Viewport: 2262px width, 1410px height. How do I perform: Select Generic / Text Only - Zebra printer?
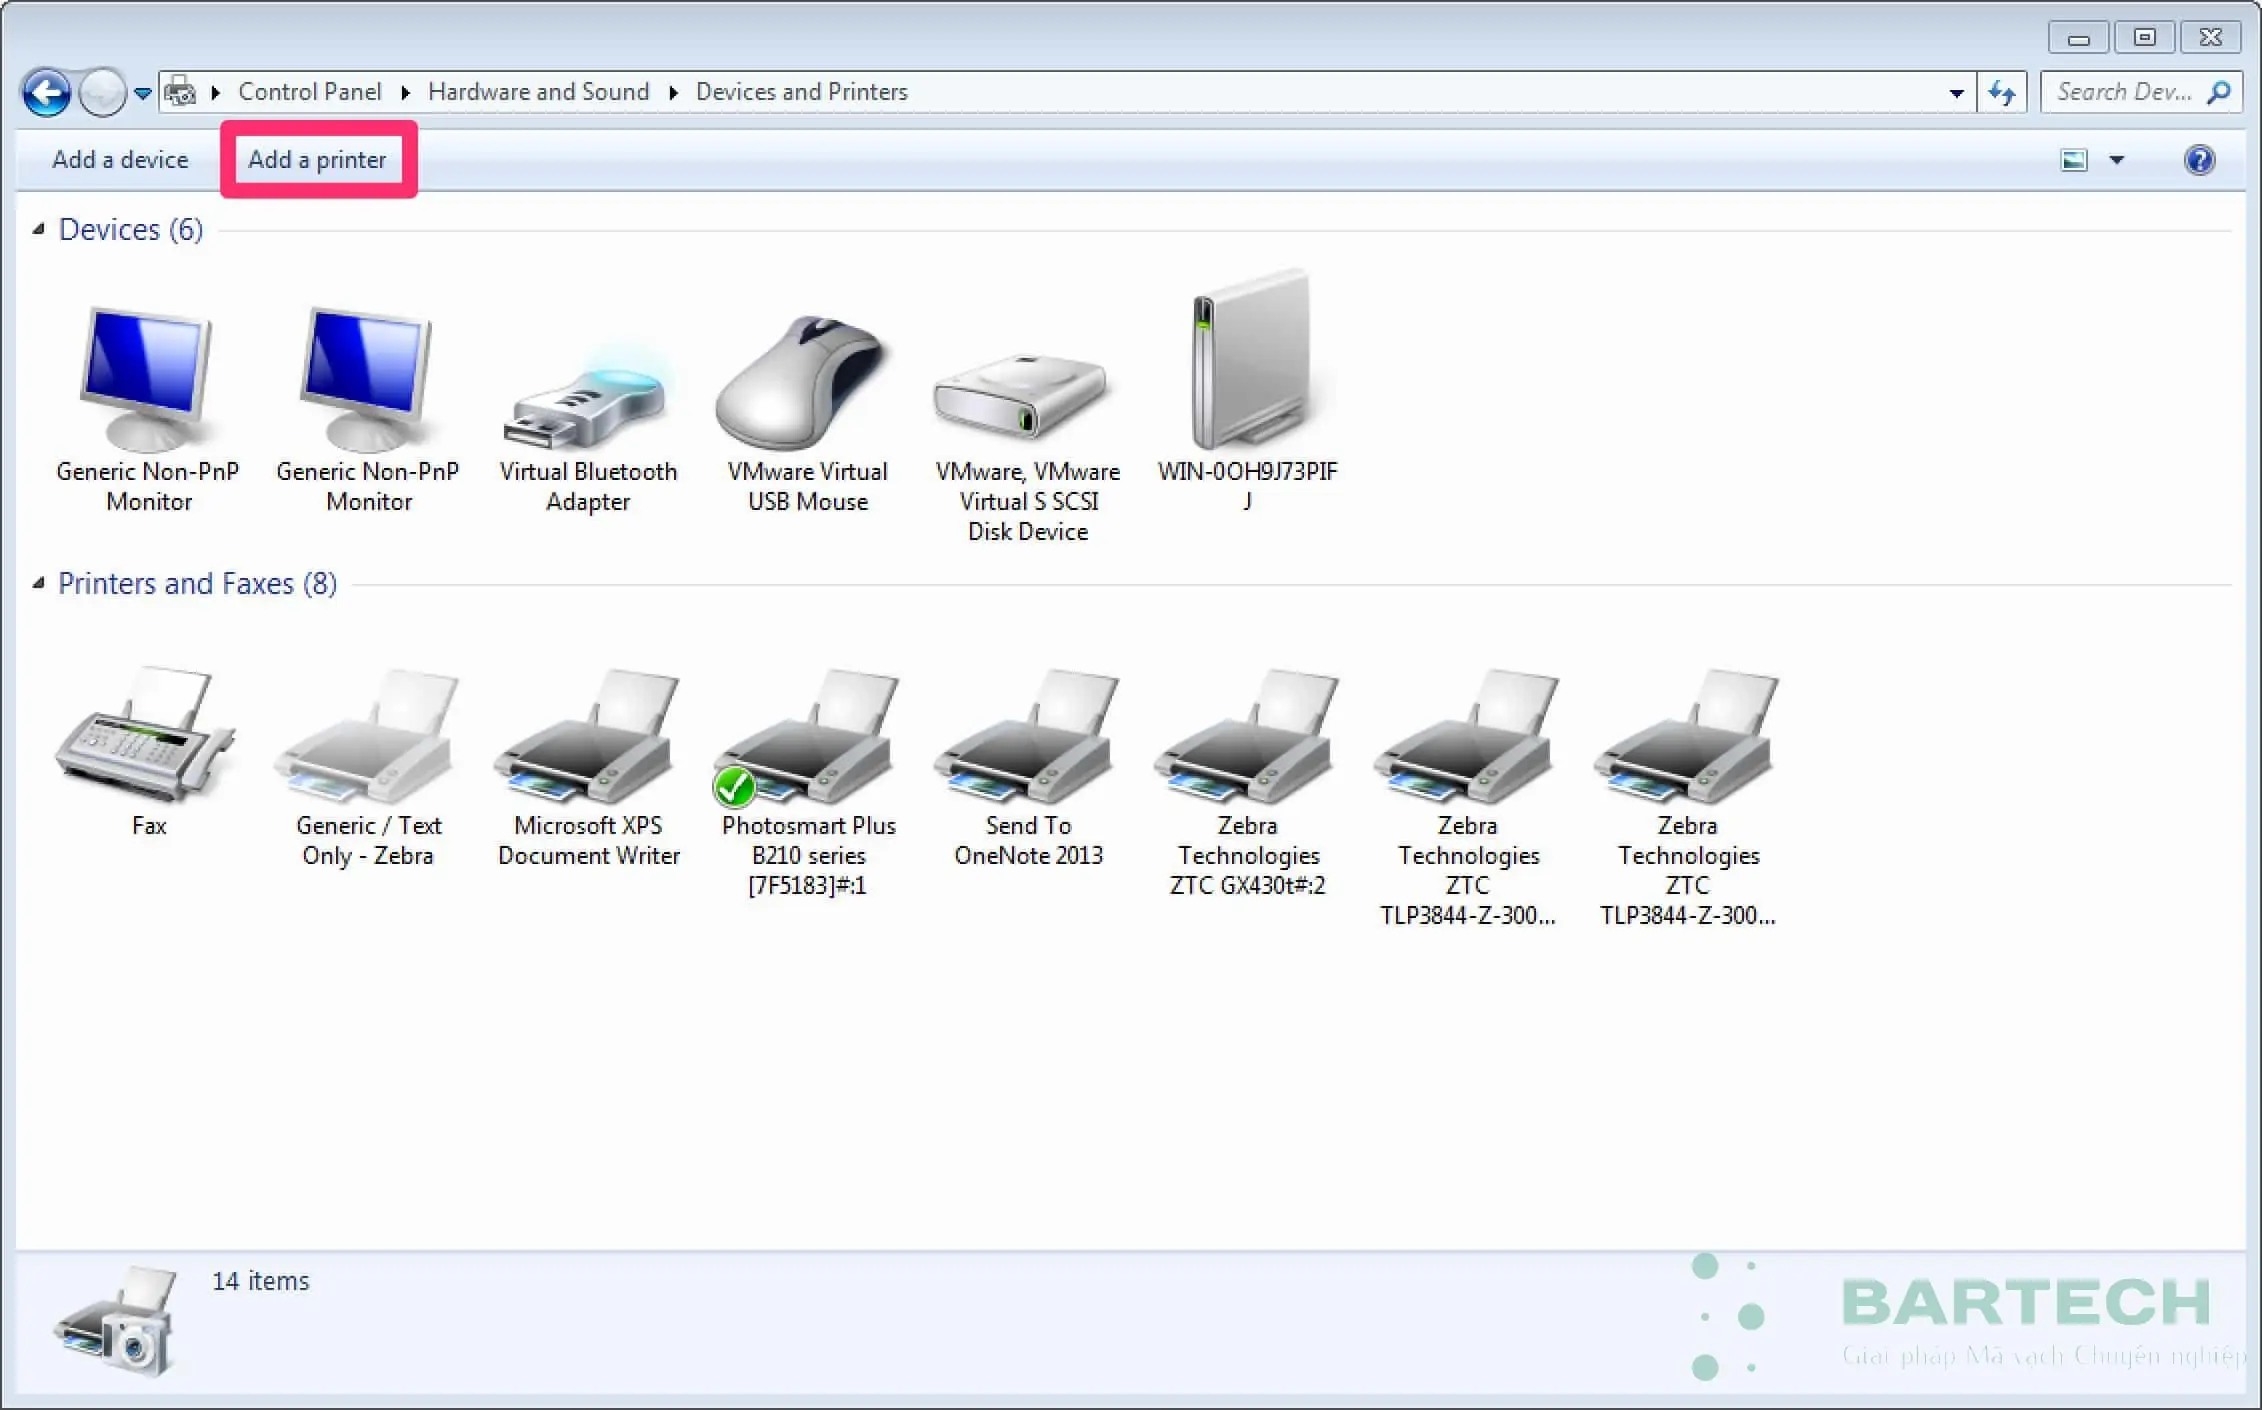click(x=368, y=742)
